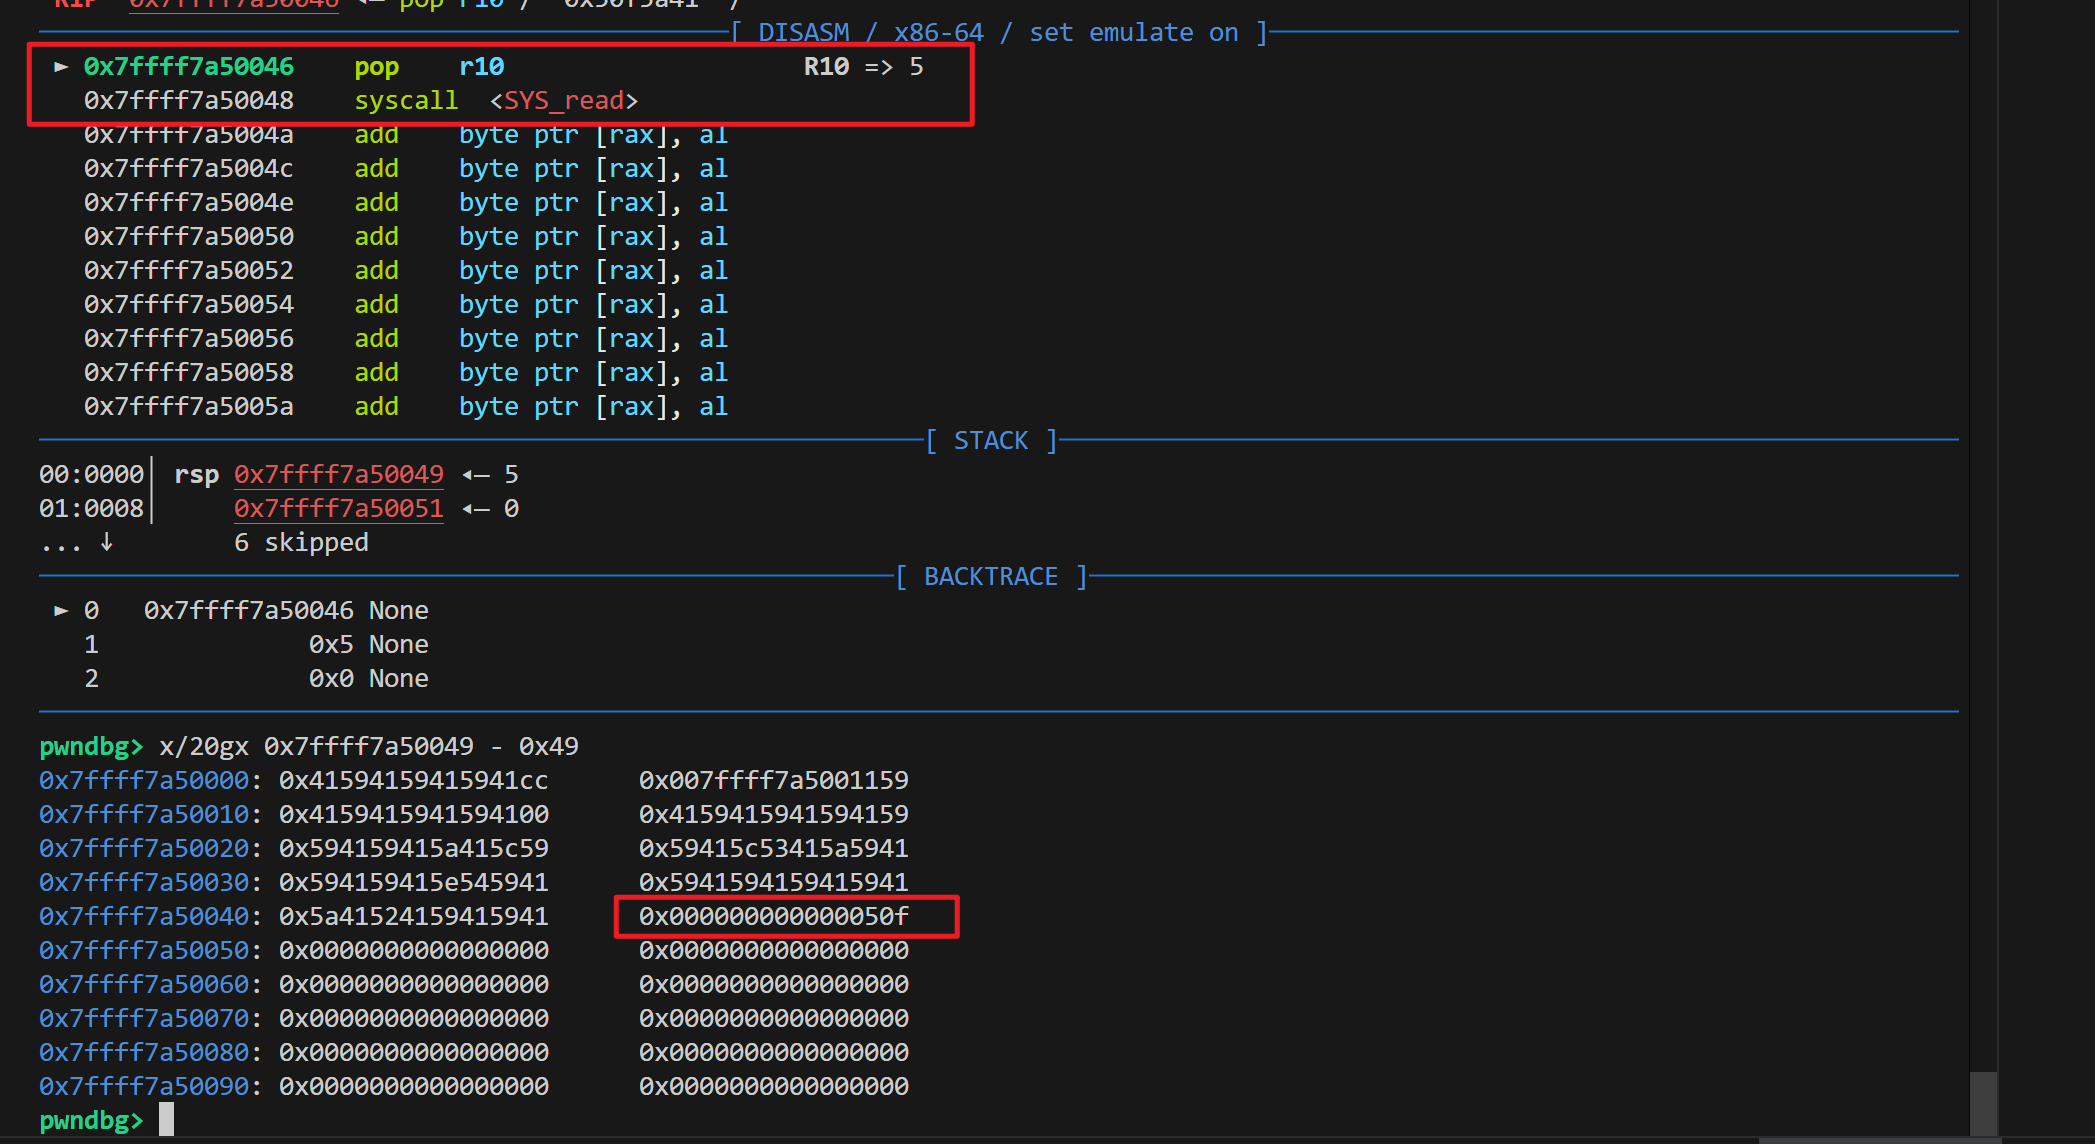This screenshot has width=2095, height=1144.
Task: Click the BACKTRACE section header label
Action: [990, 577]
